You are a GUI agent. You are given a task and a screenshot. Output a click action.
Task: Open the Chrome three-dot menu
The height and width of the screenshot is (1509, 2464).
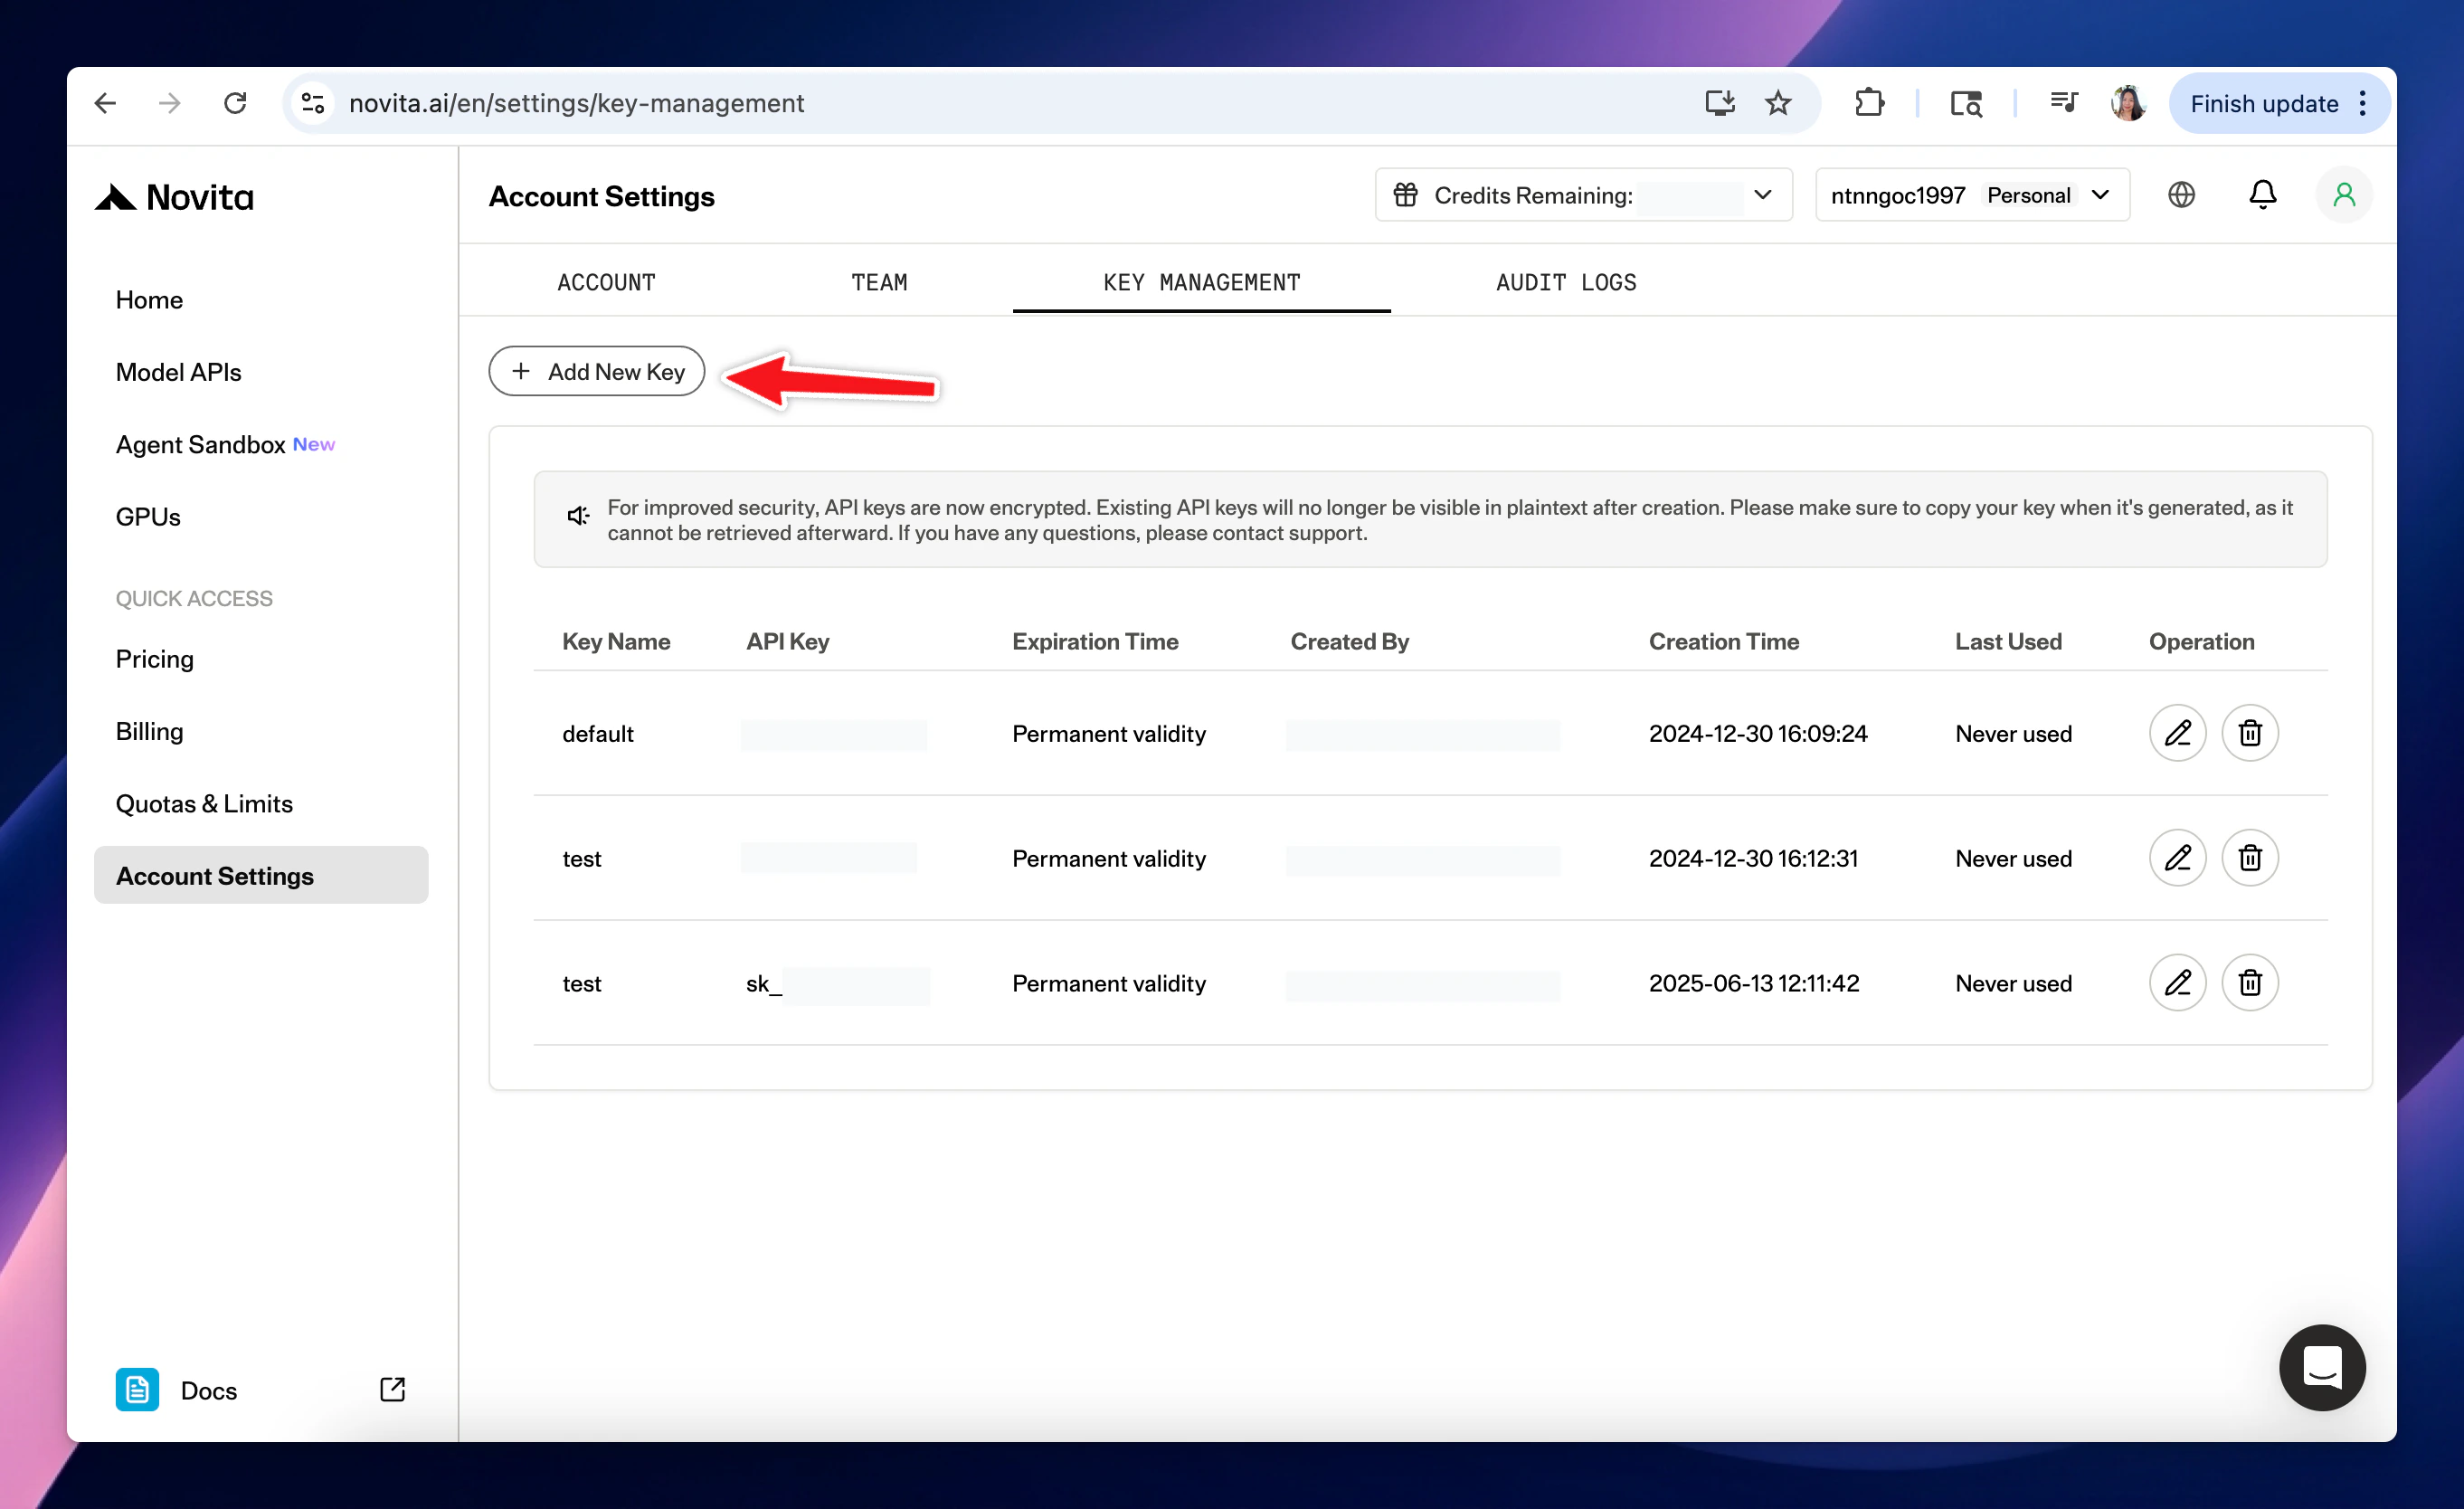pyautogui.click(x=2363, y=103)
